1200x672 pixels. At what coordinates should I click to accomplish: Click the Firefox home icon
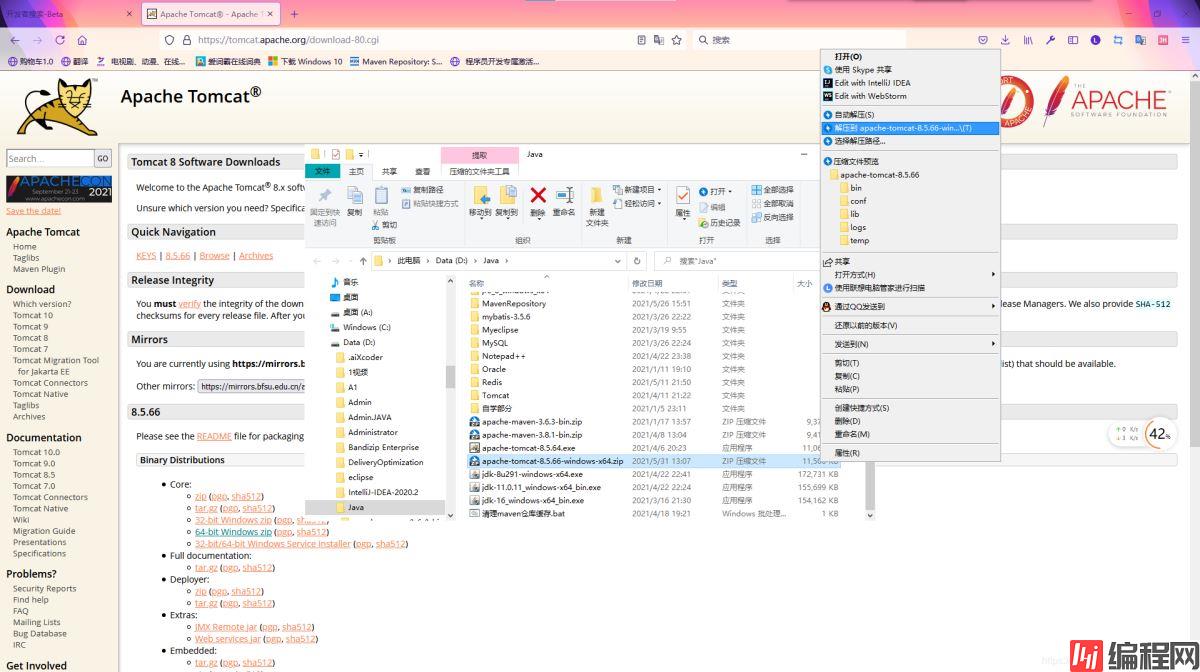(x=82, y=40)
